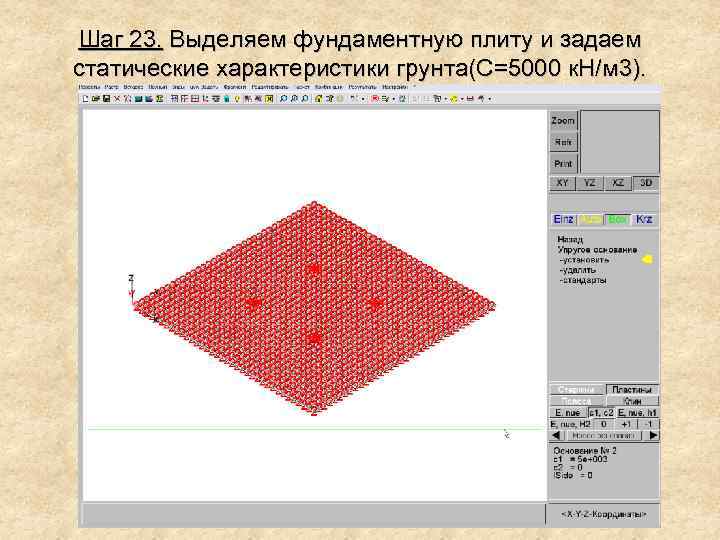Choose the -стандарты option

(583, 280)
